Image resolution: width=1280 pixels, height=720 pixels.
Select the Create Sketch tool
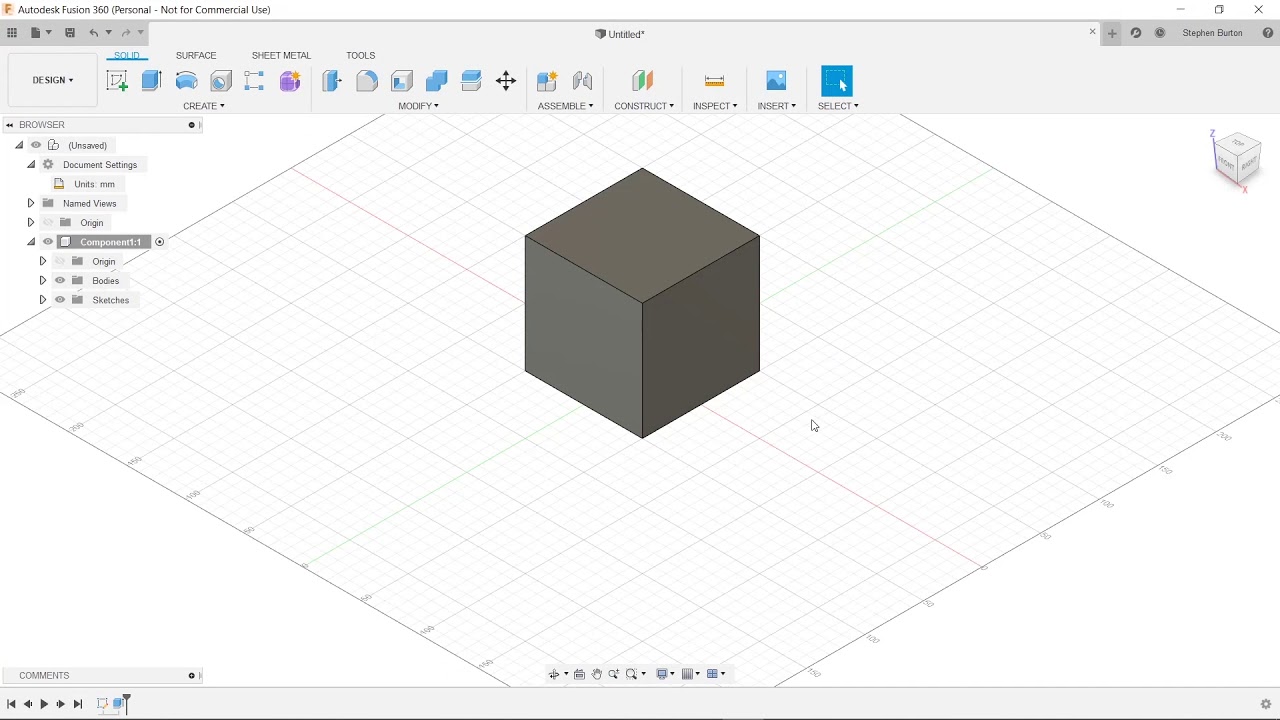tap(117, 81)
